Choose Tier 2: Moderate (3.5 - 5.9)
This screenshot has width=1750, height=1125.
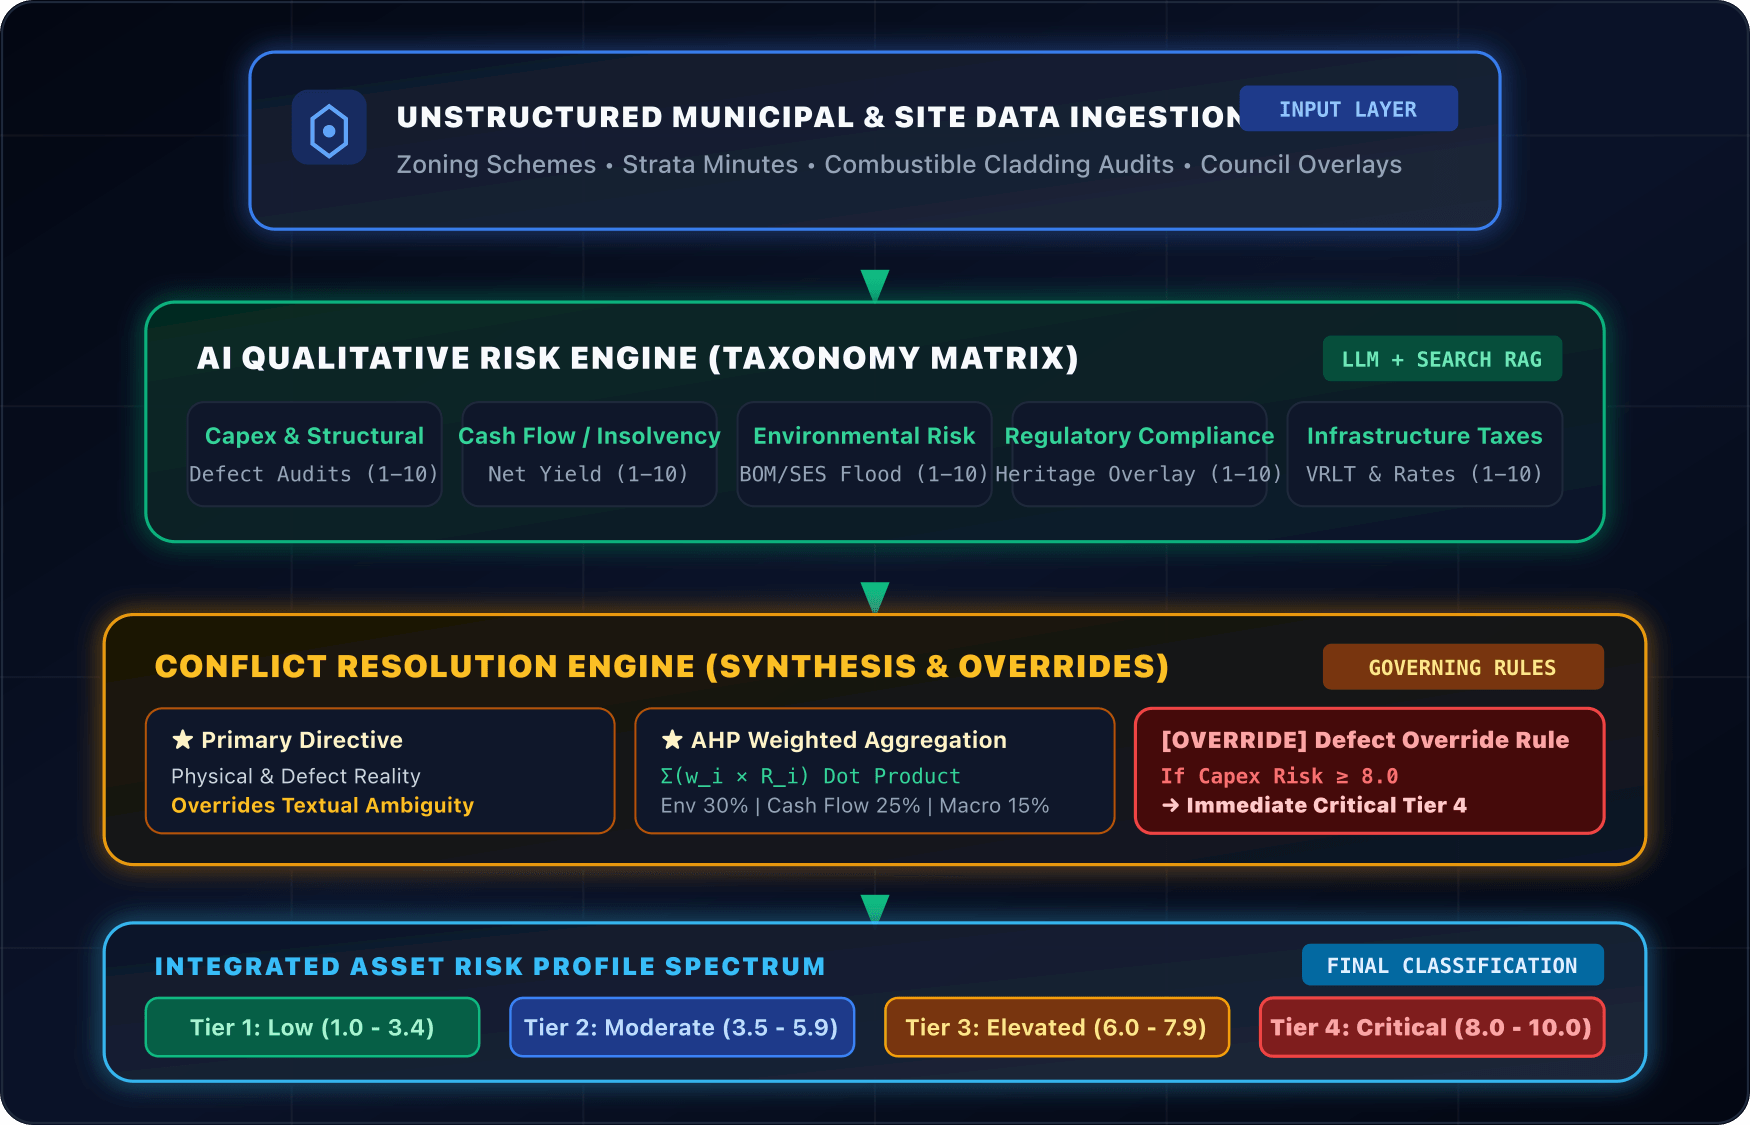pyautogui.click(x=682, y=1027)
